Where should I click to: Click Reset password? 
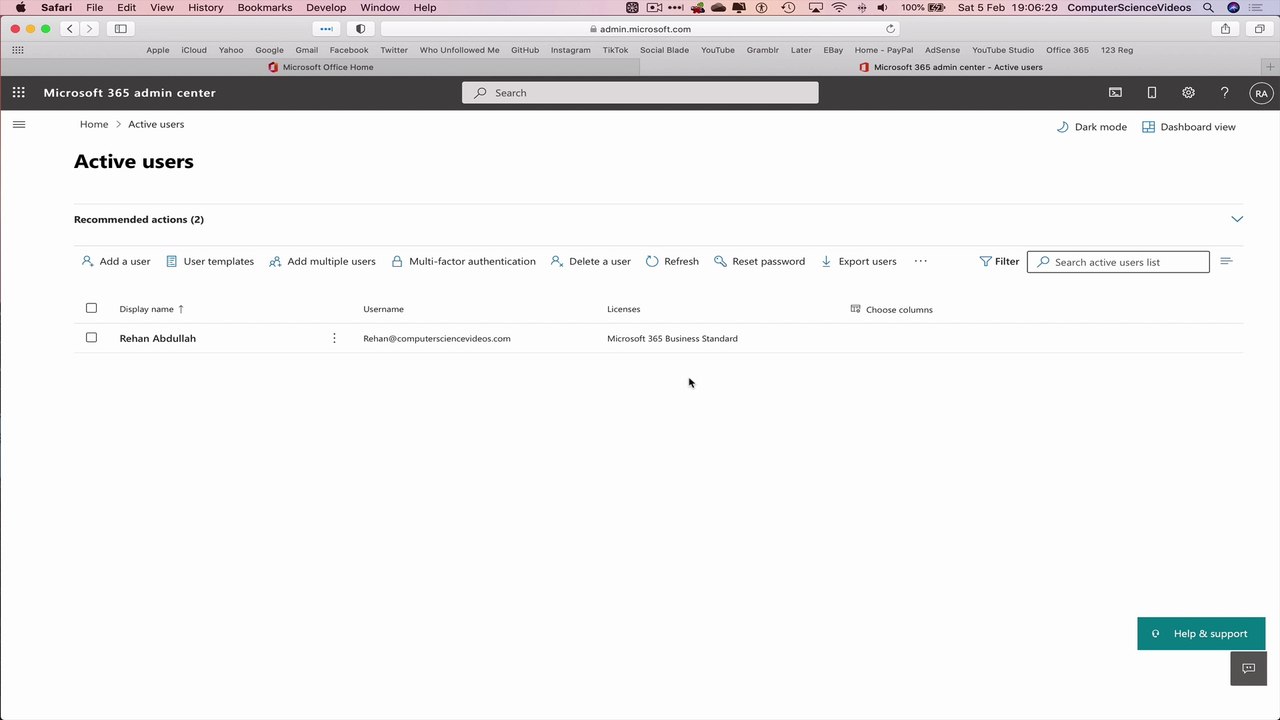click(759, 262)
